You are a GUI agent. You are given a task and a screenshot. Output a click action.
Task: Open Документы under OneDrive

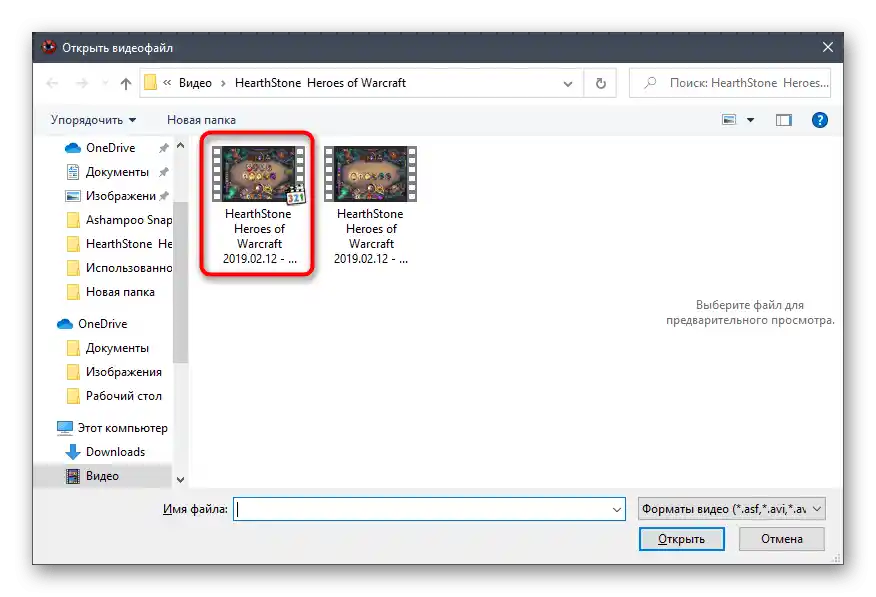click(x=116, y=348)
